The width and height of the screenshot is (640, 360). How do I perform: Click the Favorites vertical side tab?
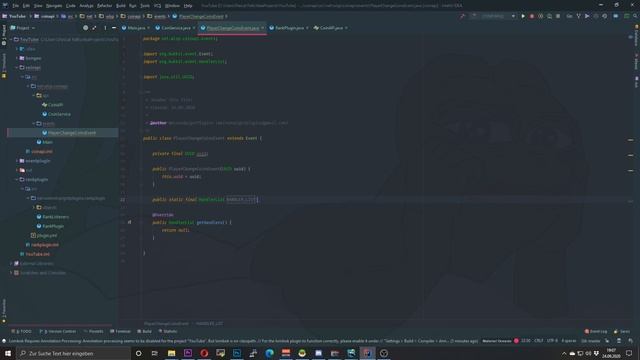(x=4, y=311)
